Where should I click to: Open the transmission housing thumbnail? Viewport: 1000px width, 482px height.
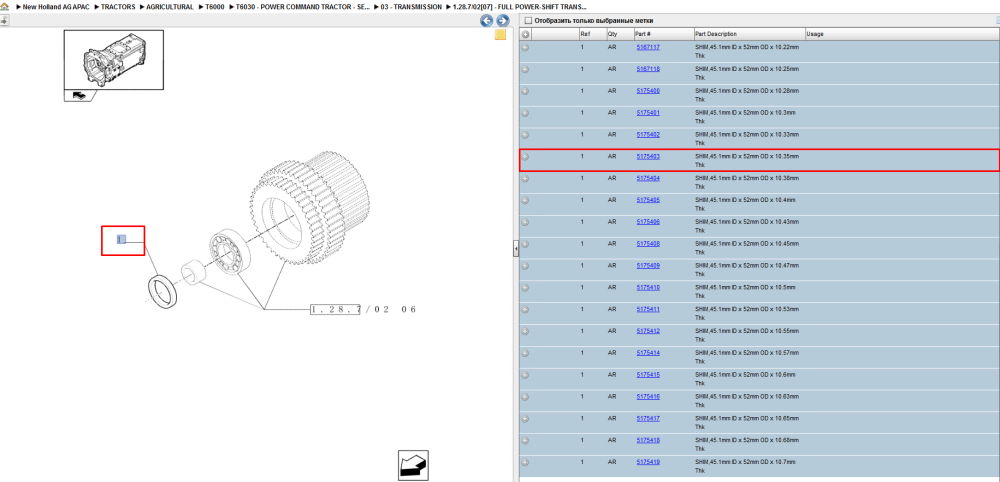tap(114, 60)
